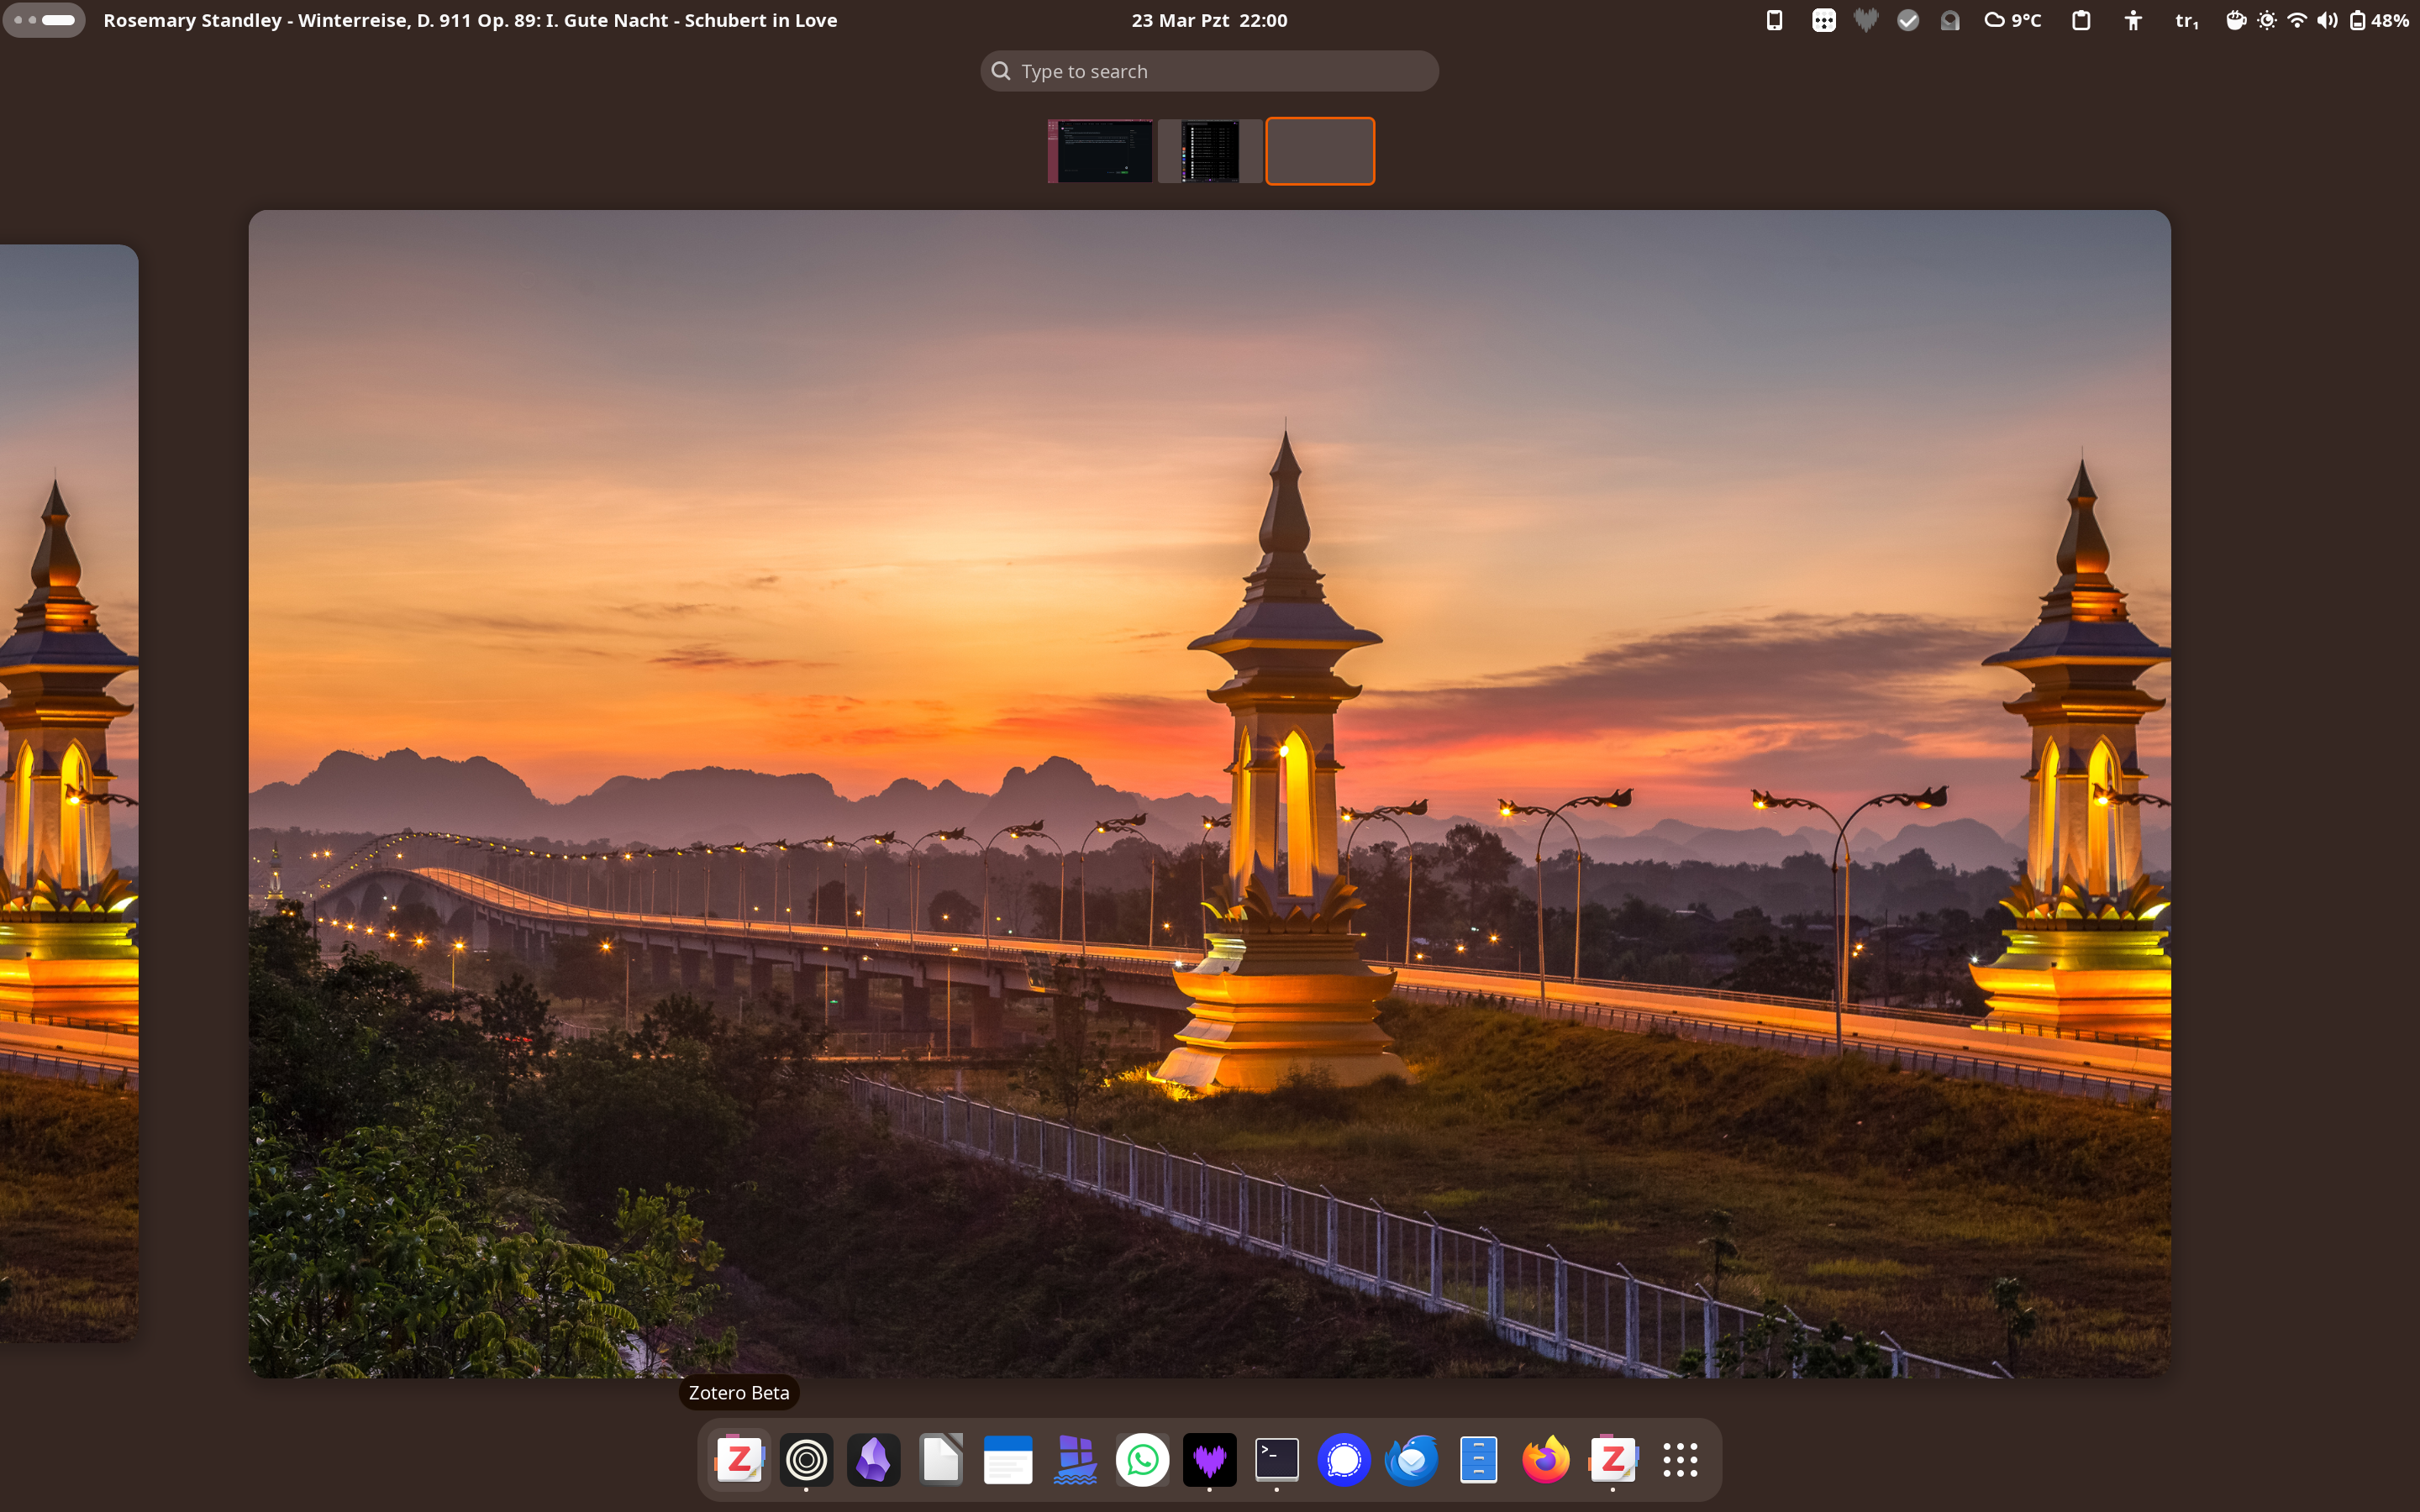Image resolution: width=2420 pixels, height=1512 pixels.
Task: Open the Winterreise now-playing media menu
Action: (x=470, y=20)
